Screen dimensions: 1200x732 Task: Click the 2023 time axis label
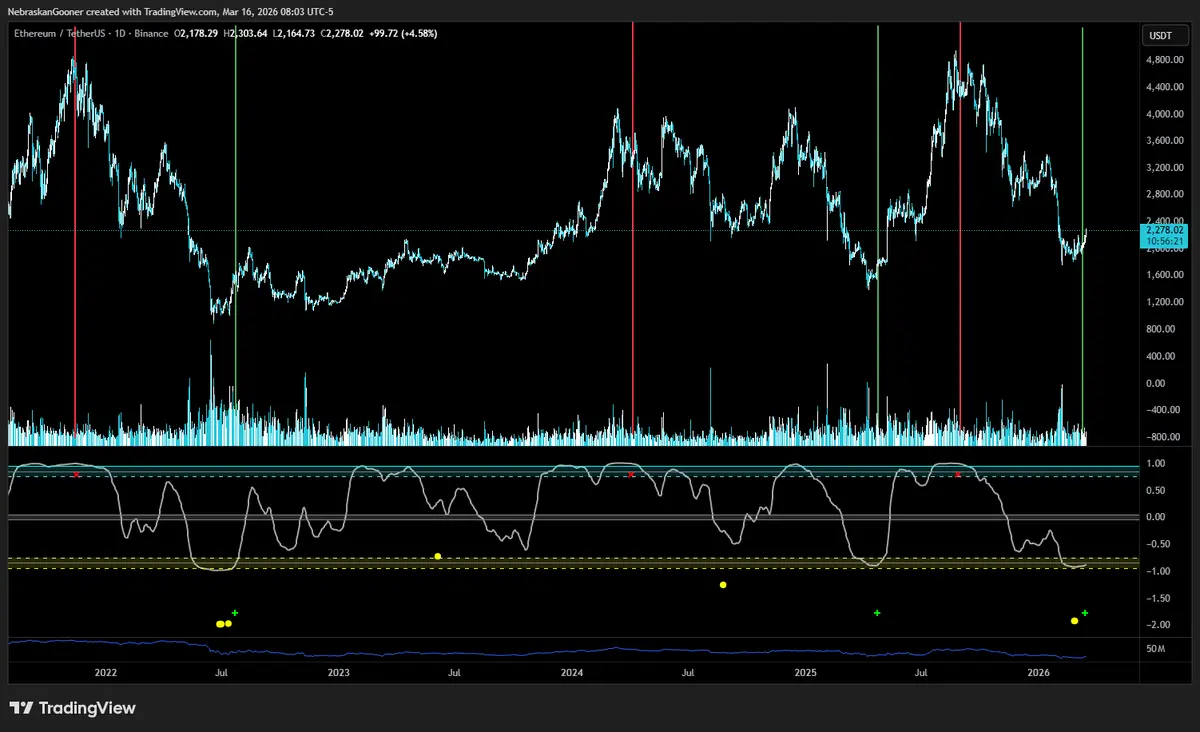[339, 675]
